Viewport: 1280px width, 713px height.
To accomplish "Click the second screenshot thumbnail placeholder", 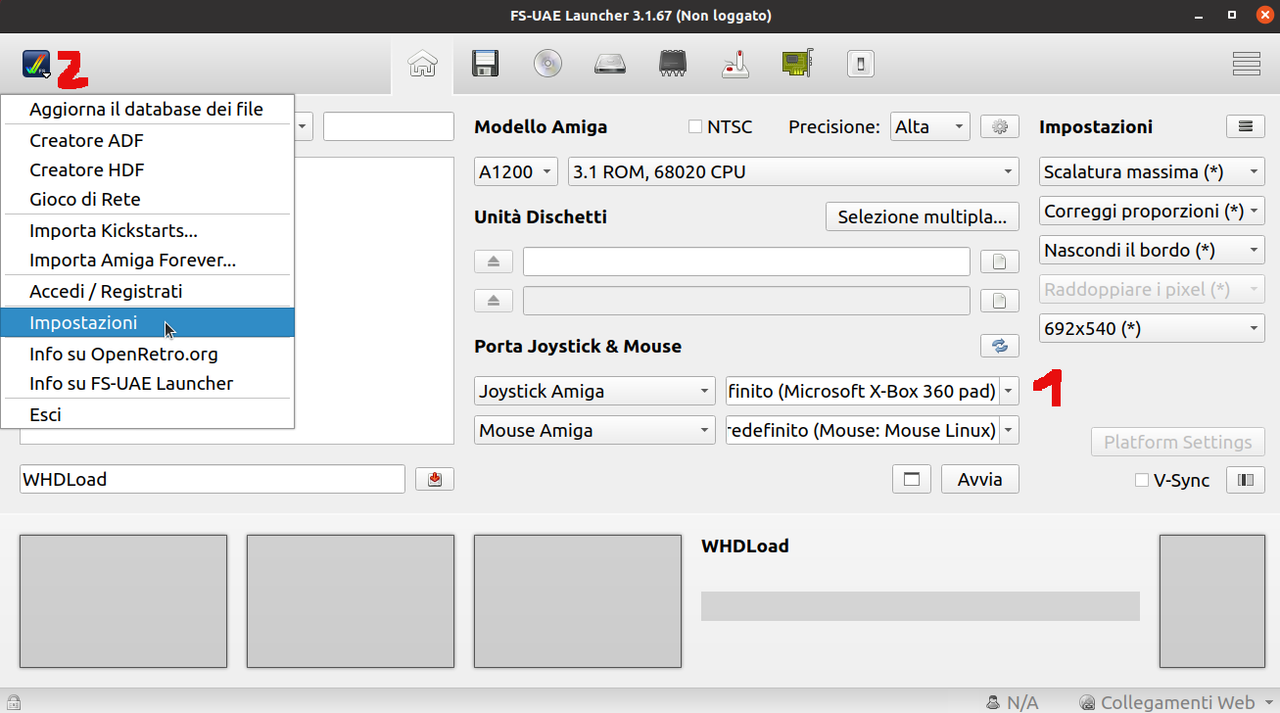I will pyautogui.click(x=350, y=601).
